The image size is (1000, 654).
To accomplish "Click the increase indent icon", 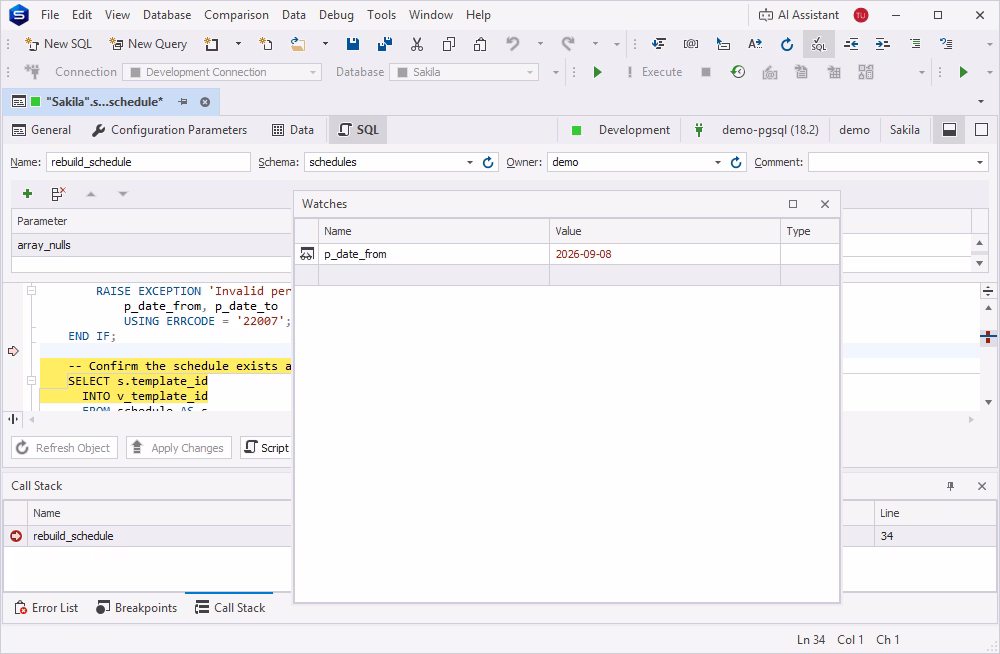I will tap(883, 44).
